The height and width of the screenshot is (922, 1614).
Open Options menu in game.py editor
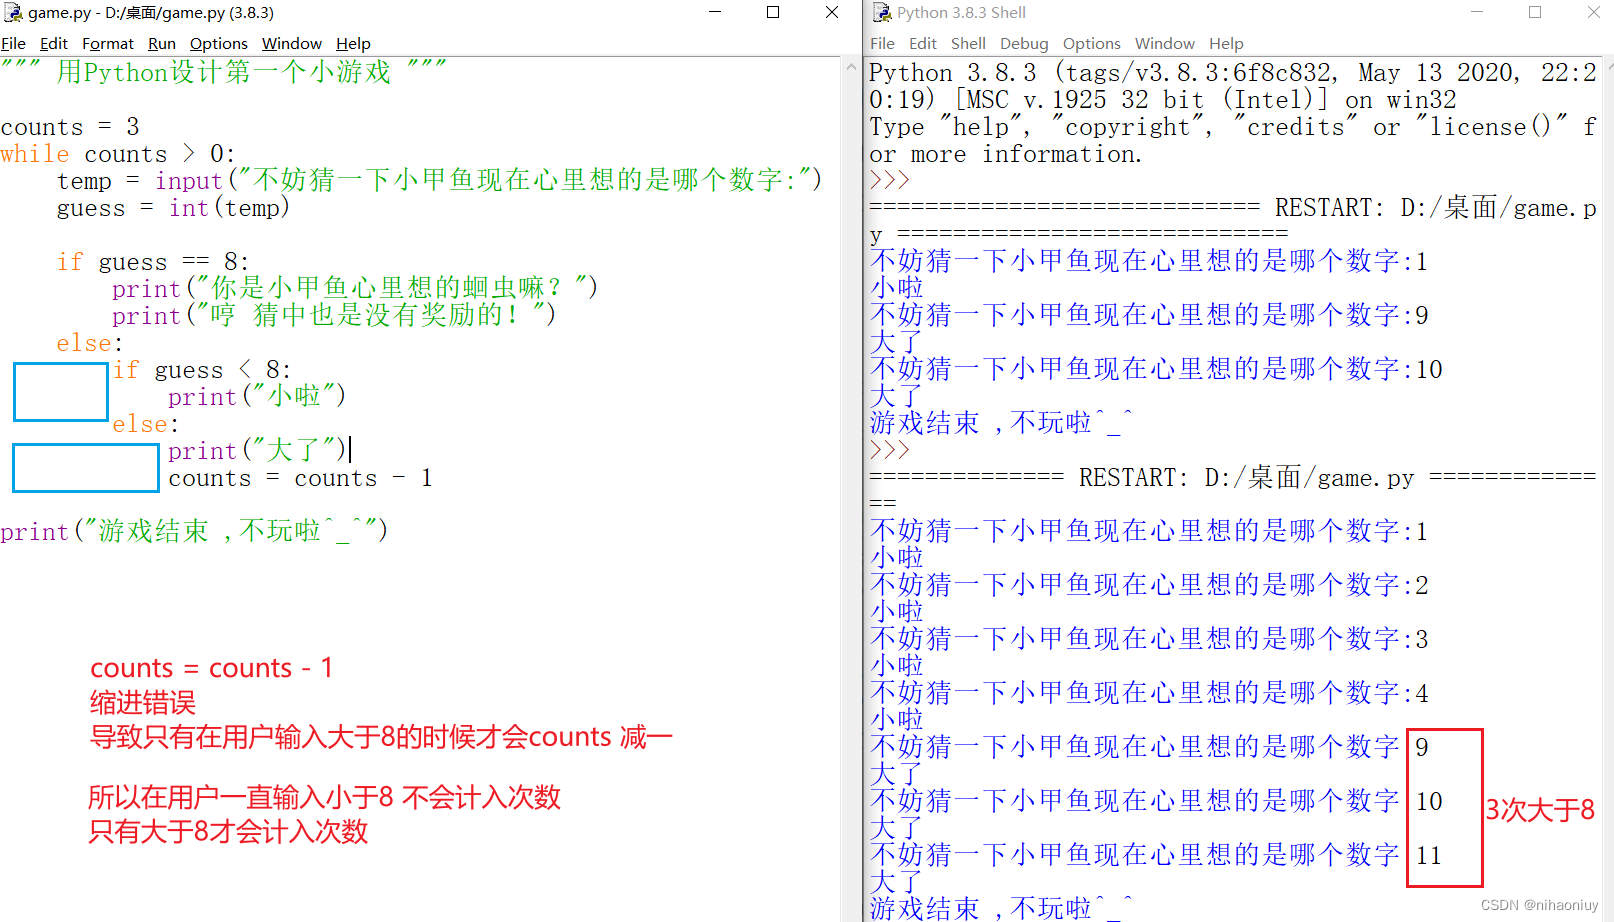[x=219, y=44]
